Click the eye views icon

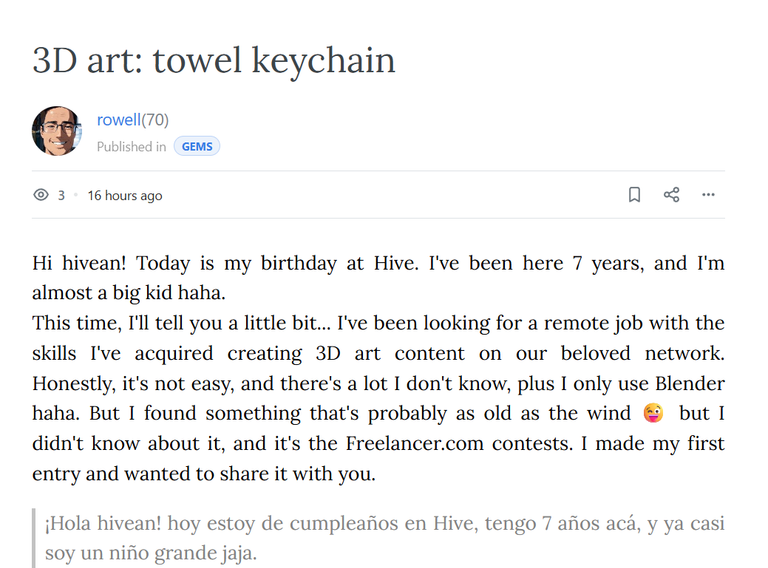click(41, 195)
